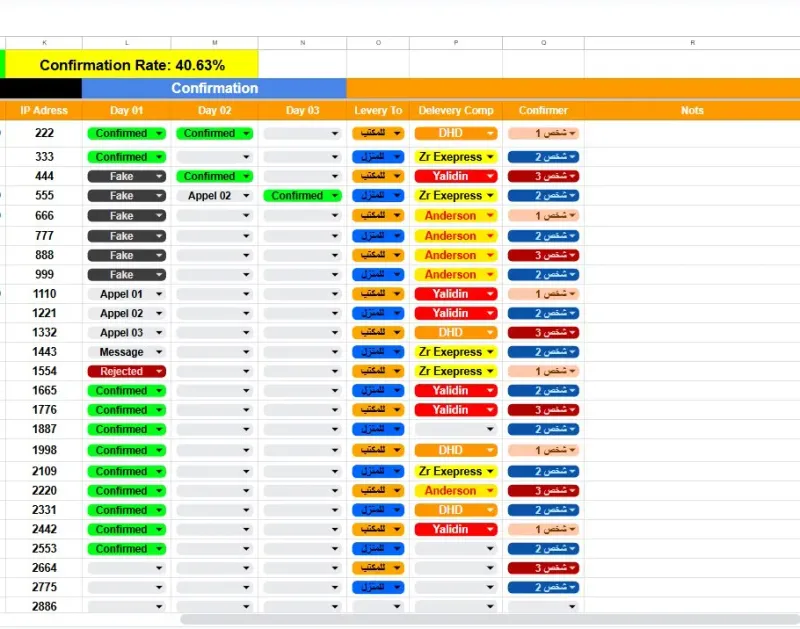The image size is (800, 629).
Task: Open the Fake status dropdown for IP 666
Action: click(x=127, y=216)
